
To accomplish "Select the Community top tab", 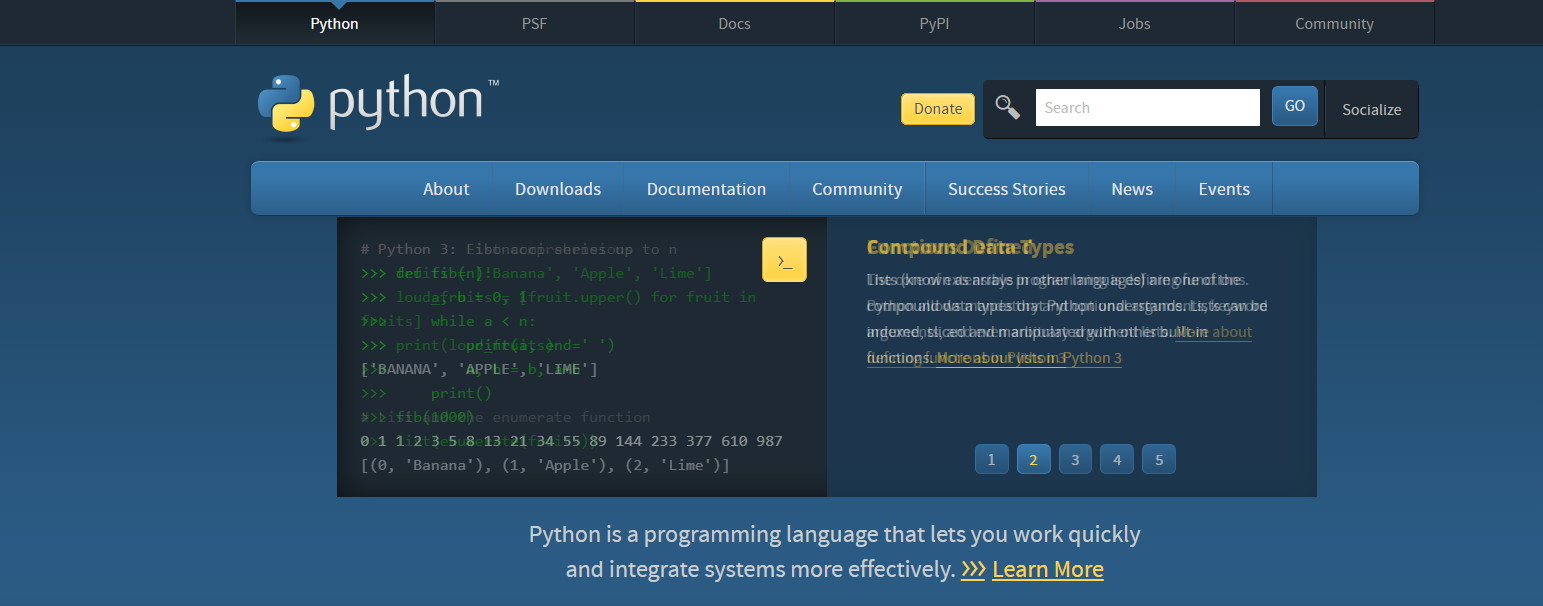I will point(1335,23).
